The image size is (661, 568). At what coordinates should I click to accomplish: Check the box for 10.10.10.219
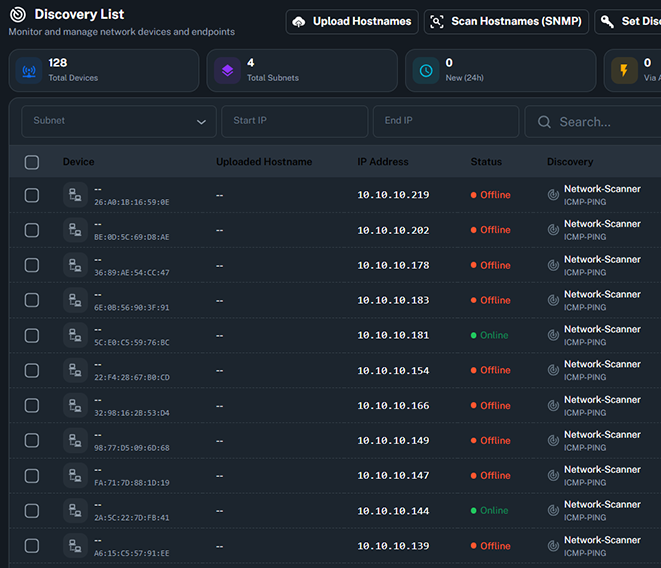32,195
